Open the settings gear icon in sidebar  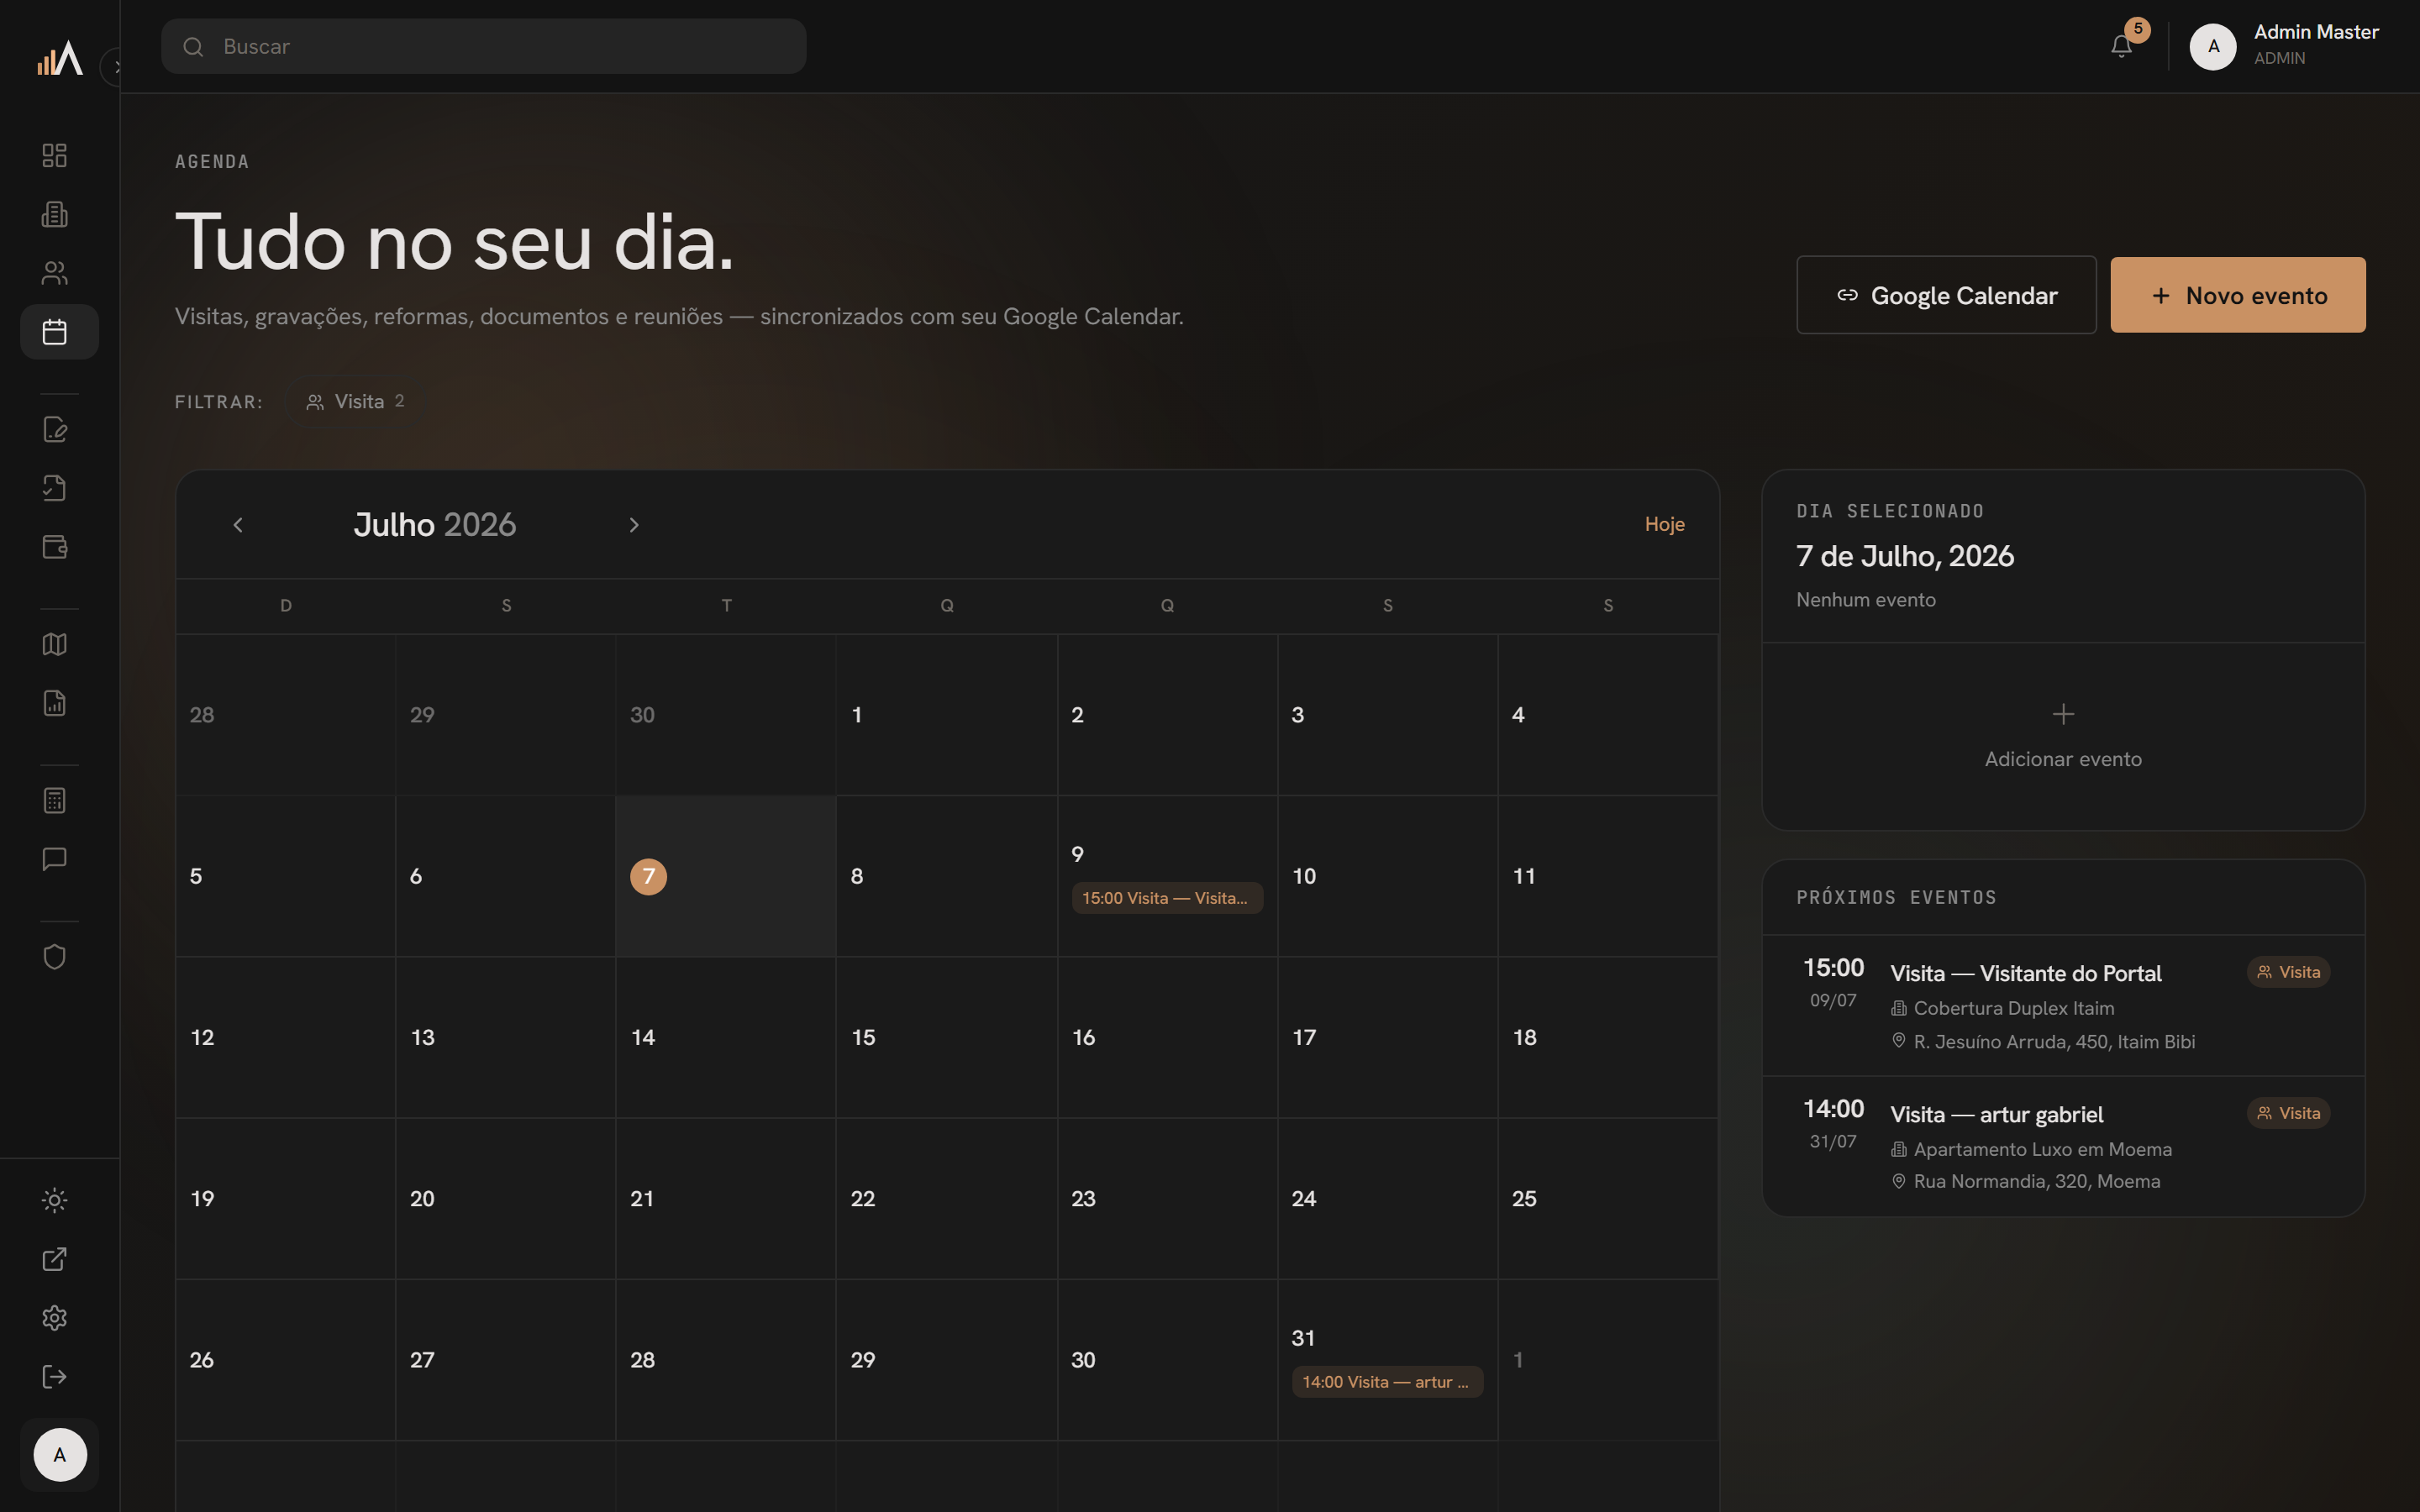pyautogui.click(x=55, y=1318)
